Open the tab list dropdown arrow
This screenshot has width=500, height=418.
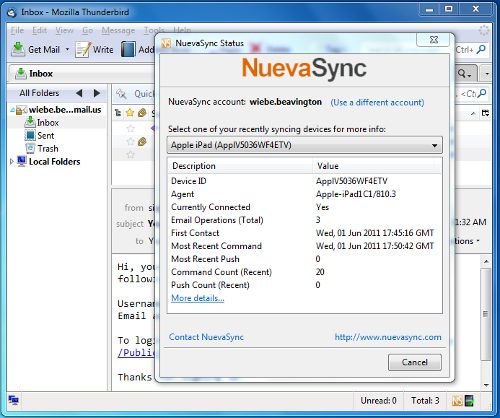[x=487, y=73]
